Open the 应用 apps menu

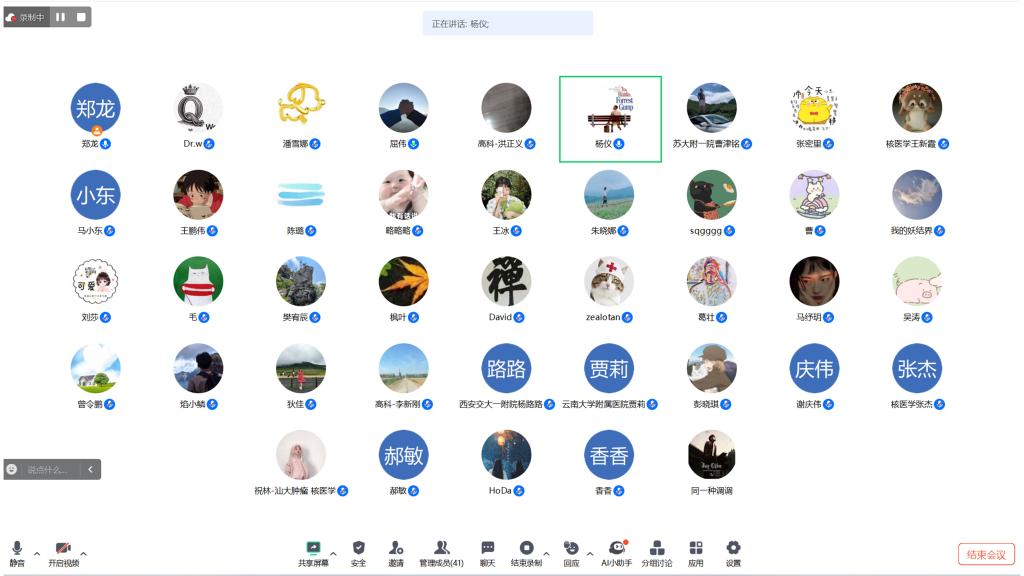pos(695,553)
